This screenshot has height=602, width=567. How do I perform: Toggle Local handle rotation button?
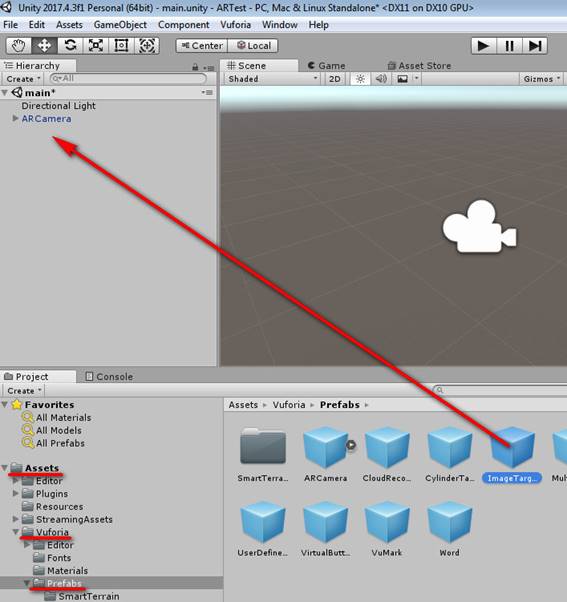253,46
